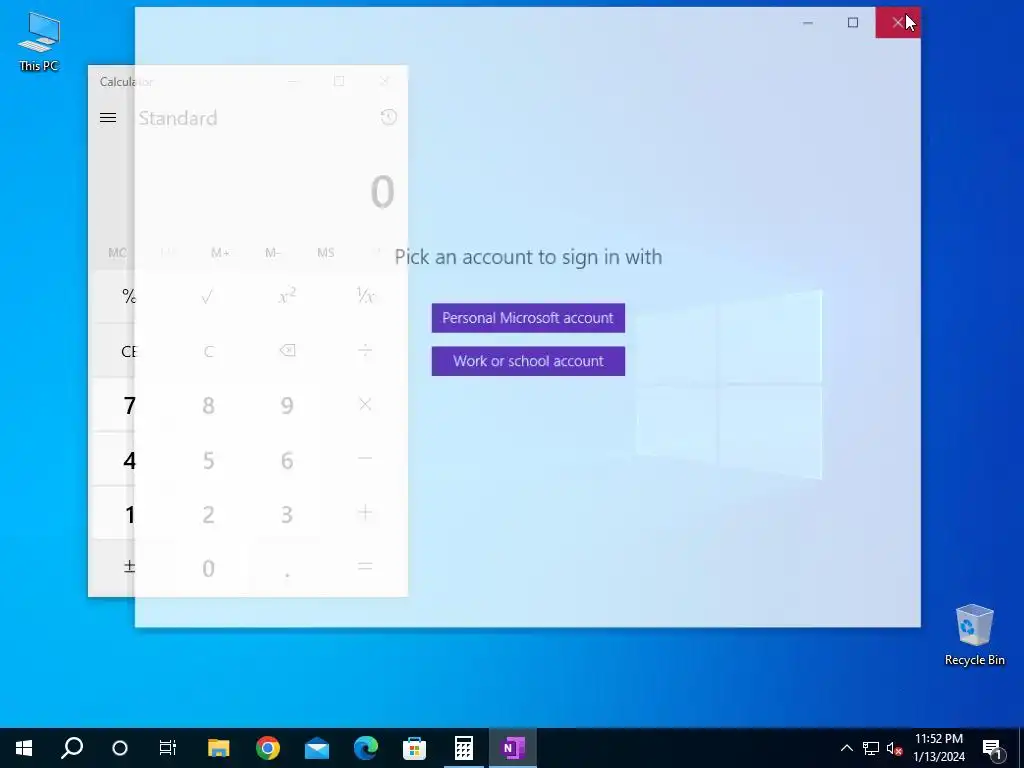Click digit 6 in Calculator

pyautogui.click(x=287, y=459)
